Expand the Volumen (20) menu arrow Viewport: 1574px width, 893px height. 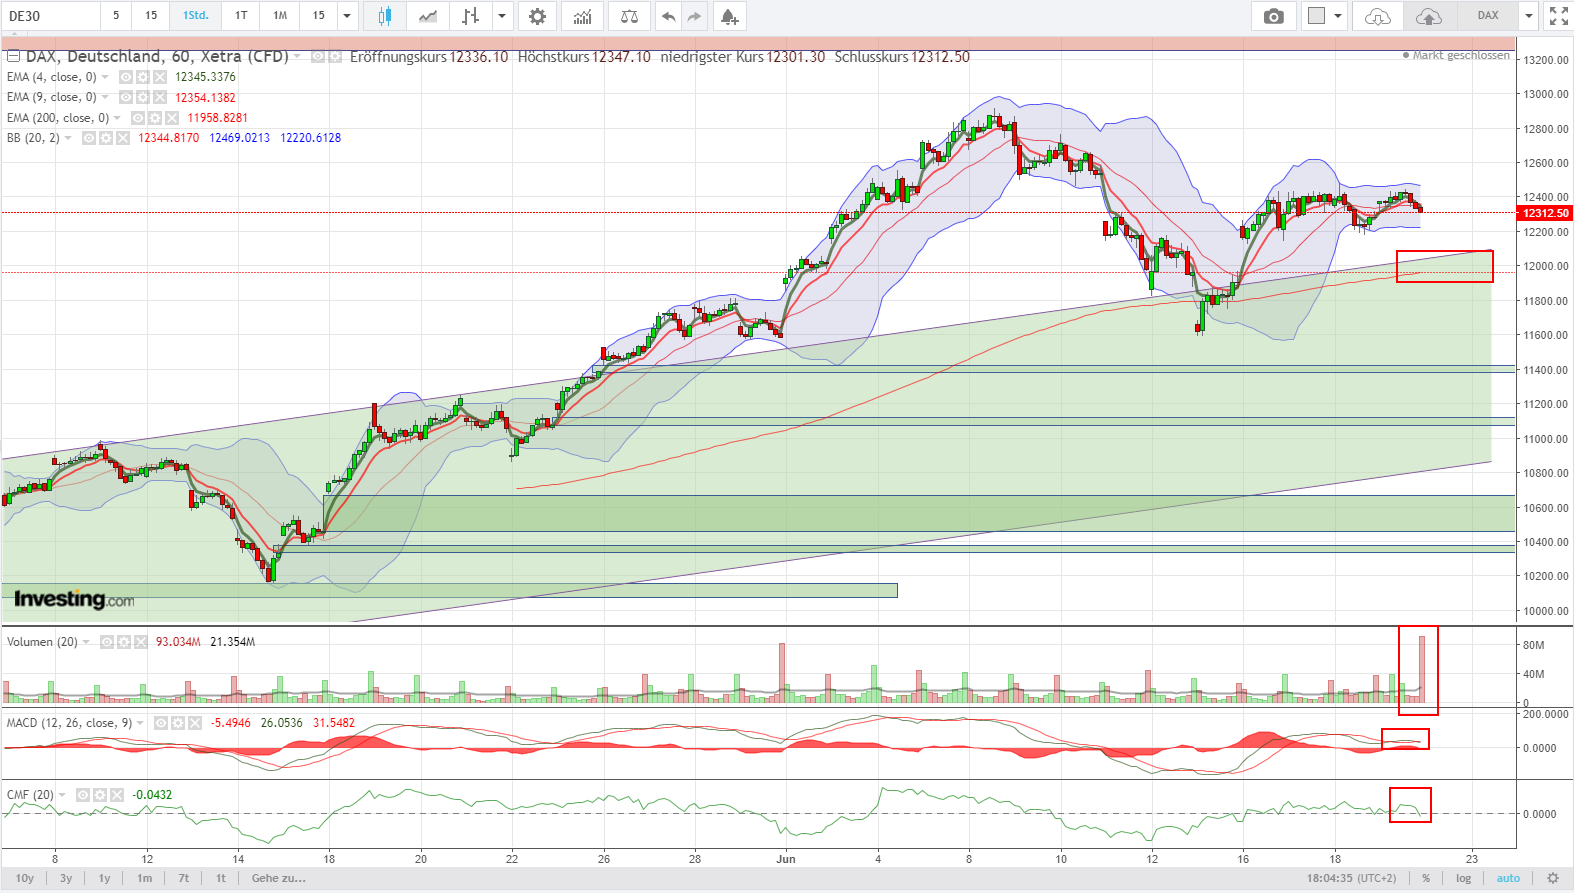[86, 642]
